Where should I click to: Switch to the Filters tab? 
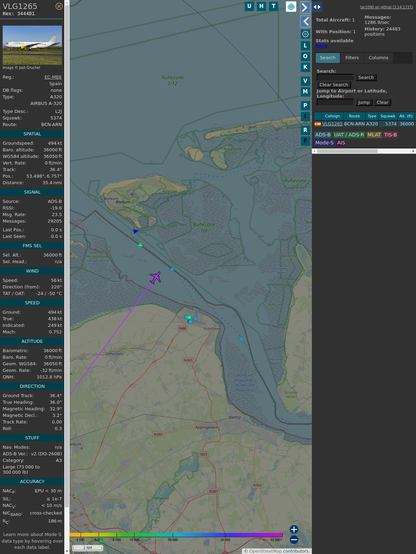[352, 58]
